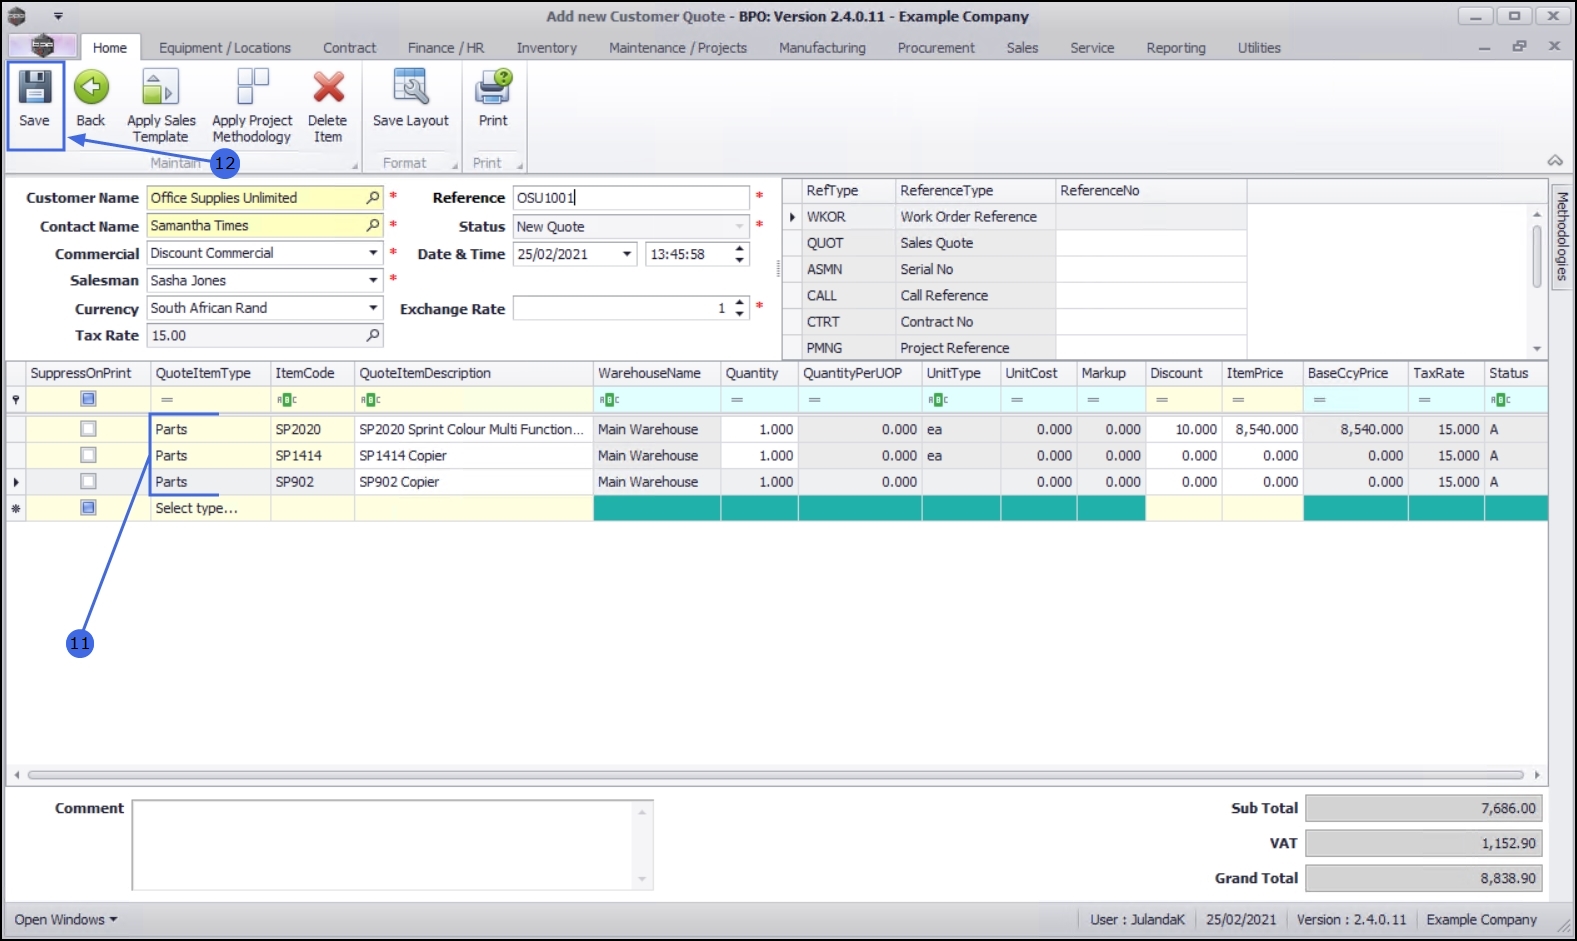Open the Home ribbon tab

(110, 48)
